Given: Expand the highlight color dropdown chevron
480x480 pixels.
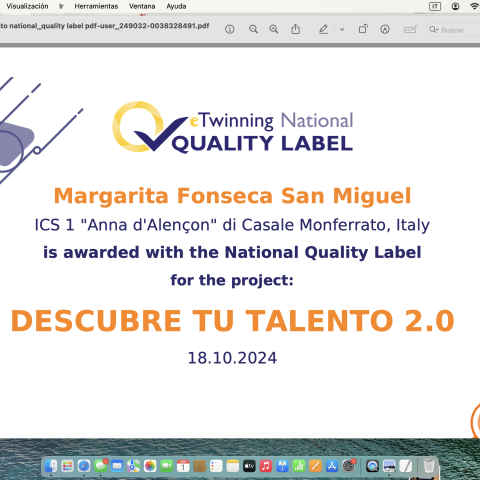Looking at the screenshot, I should [x=342, y=30].
